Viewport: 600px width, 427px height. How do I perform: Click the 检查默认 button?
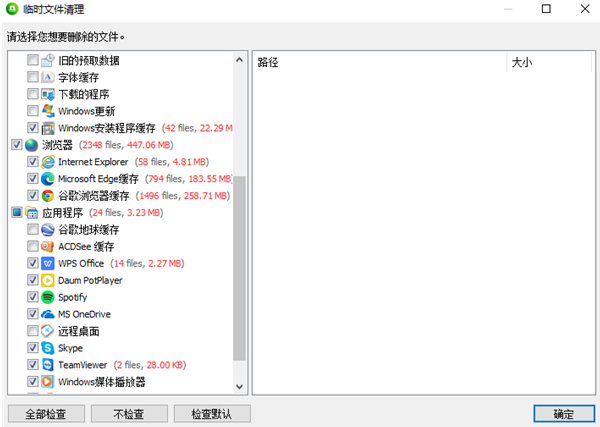click(212, 414)
